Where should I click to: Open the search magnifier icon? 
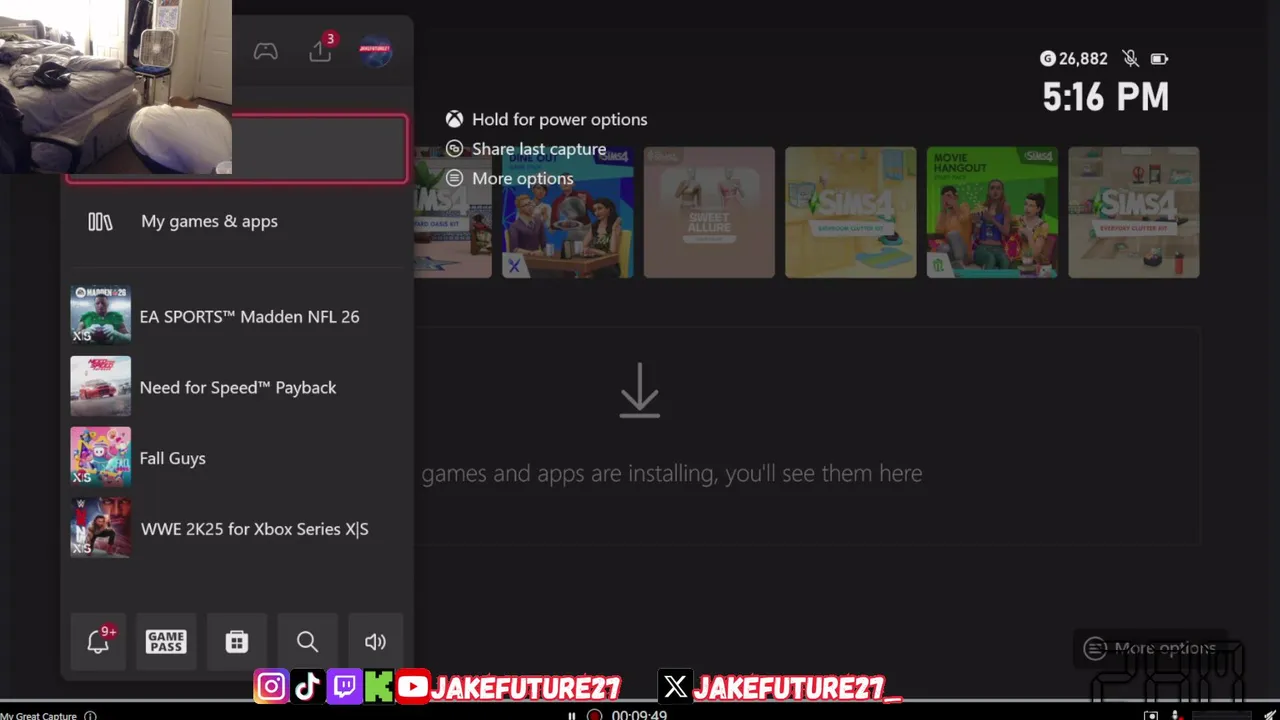tap(307, 641)
